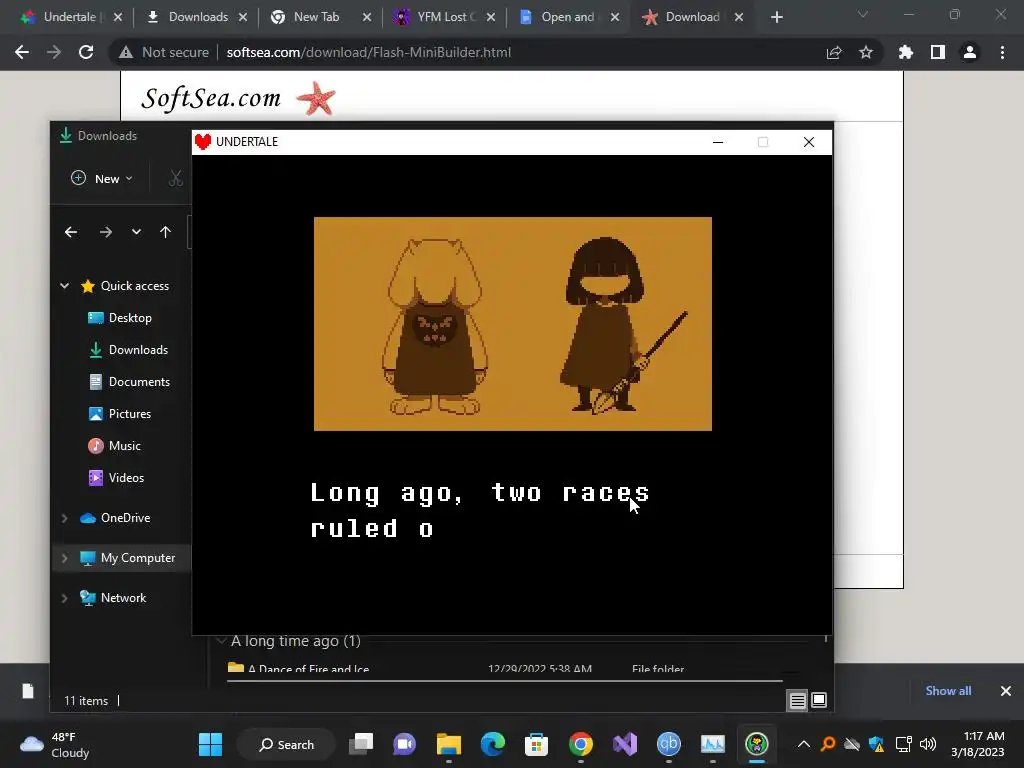Click the Not secure warning icon

(126, 52)
